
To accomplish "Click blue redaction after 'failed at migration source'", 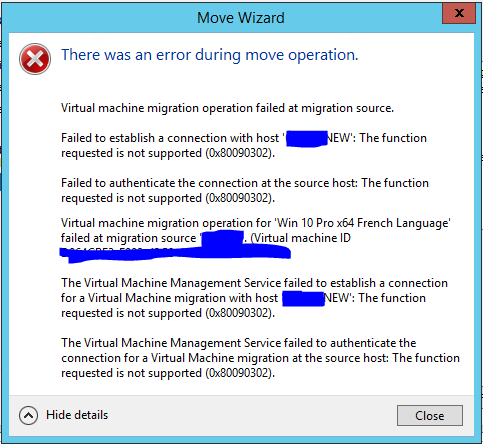I will (x=223, y=239).
